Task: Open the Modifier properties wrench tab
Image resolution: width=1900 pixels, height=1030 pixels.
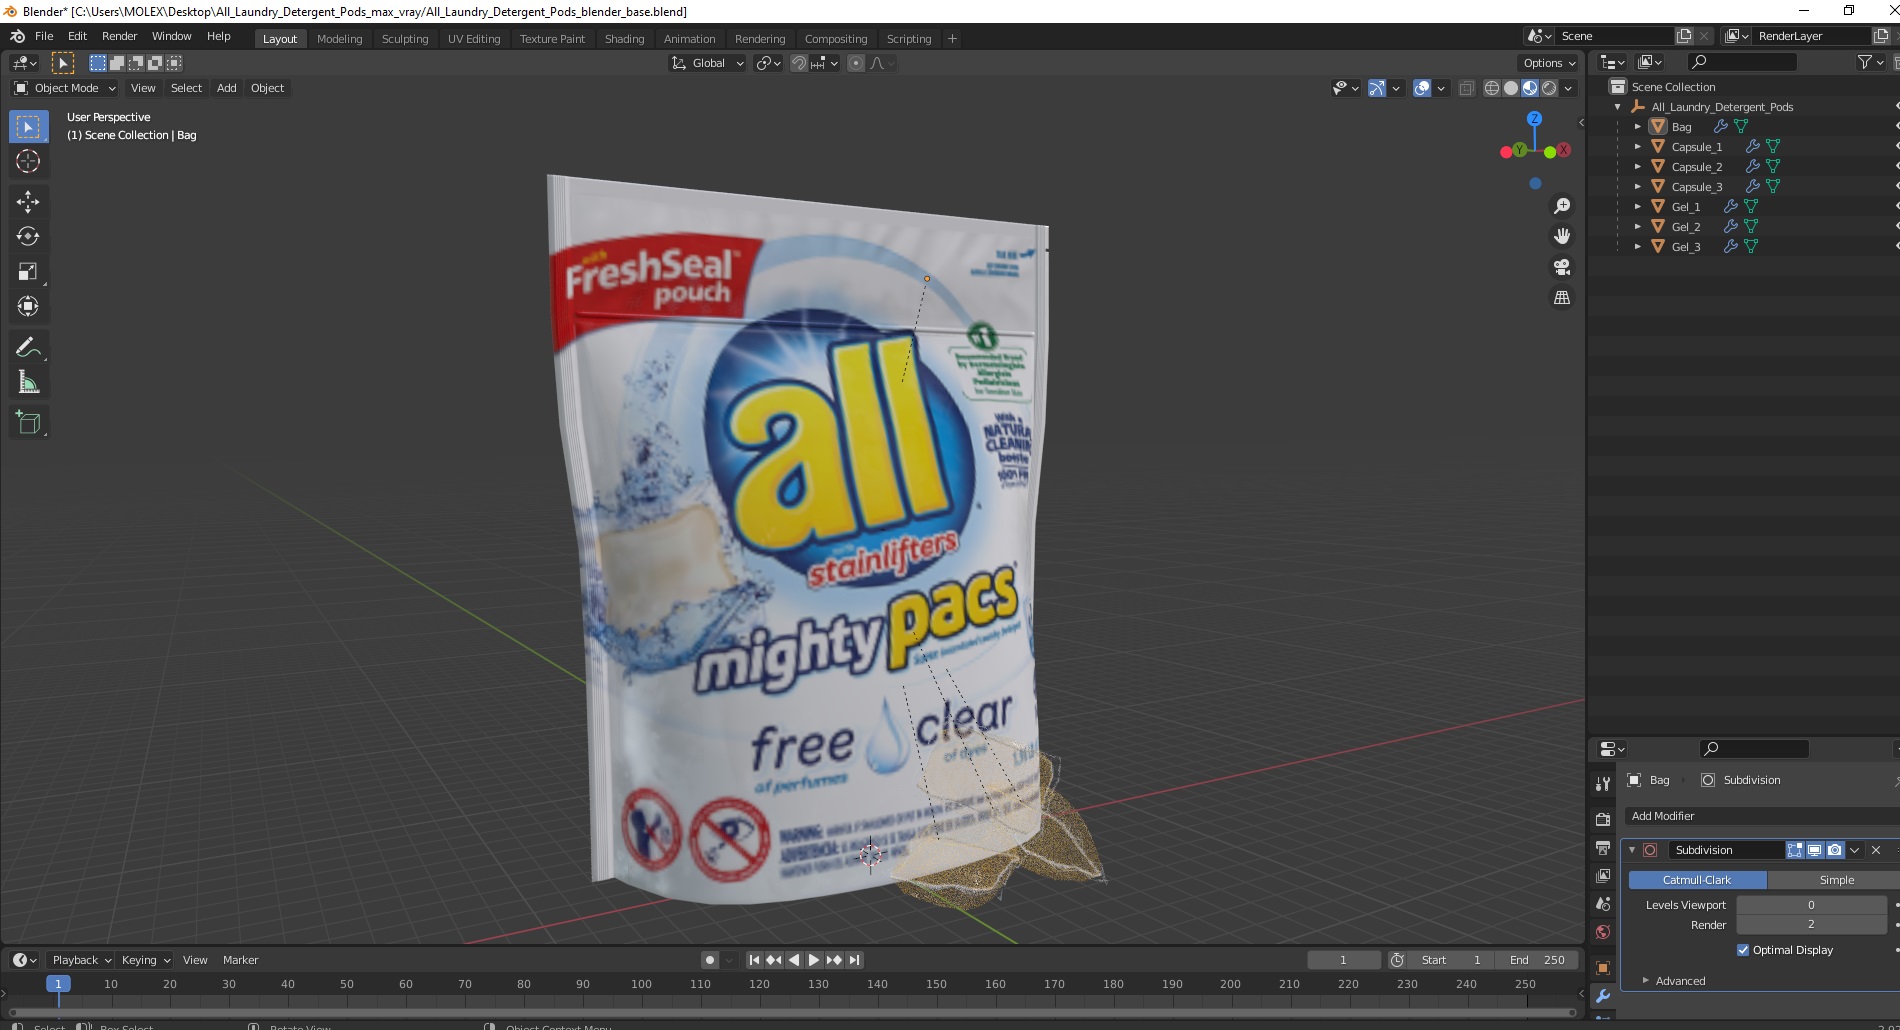Action: [1603, 996]
